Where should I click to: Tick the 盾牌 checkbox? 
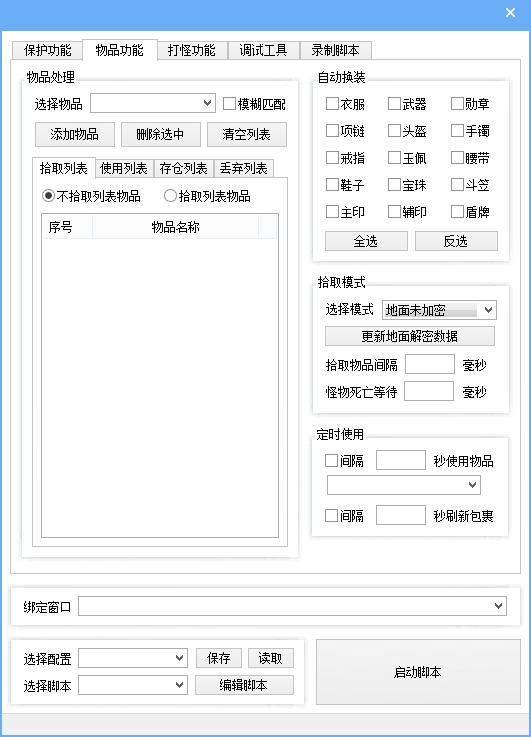[x=457, y=212]
